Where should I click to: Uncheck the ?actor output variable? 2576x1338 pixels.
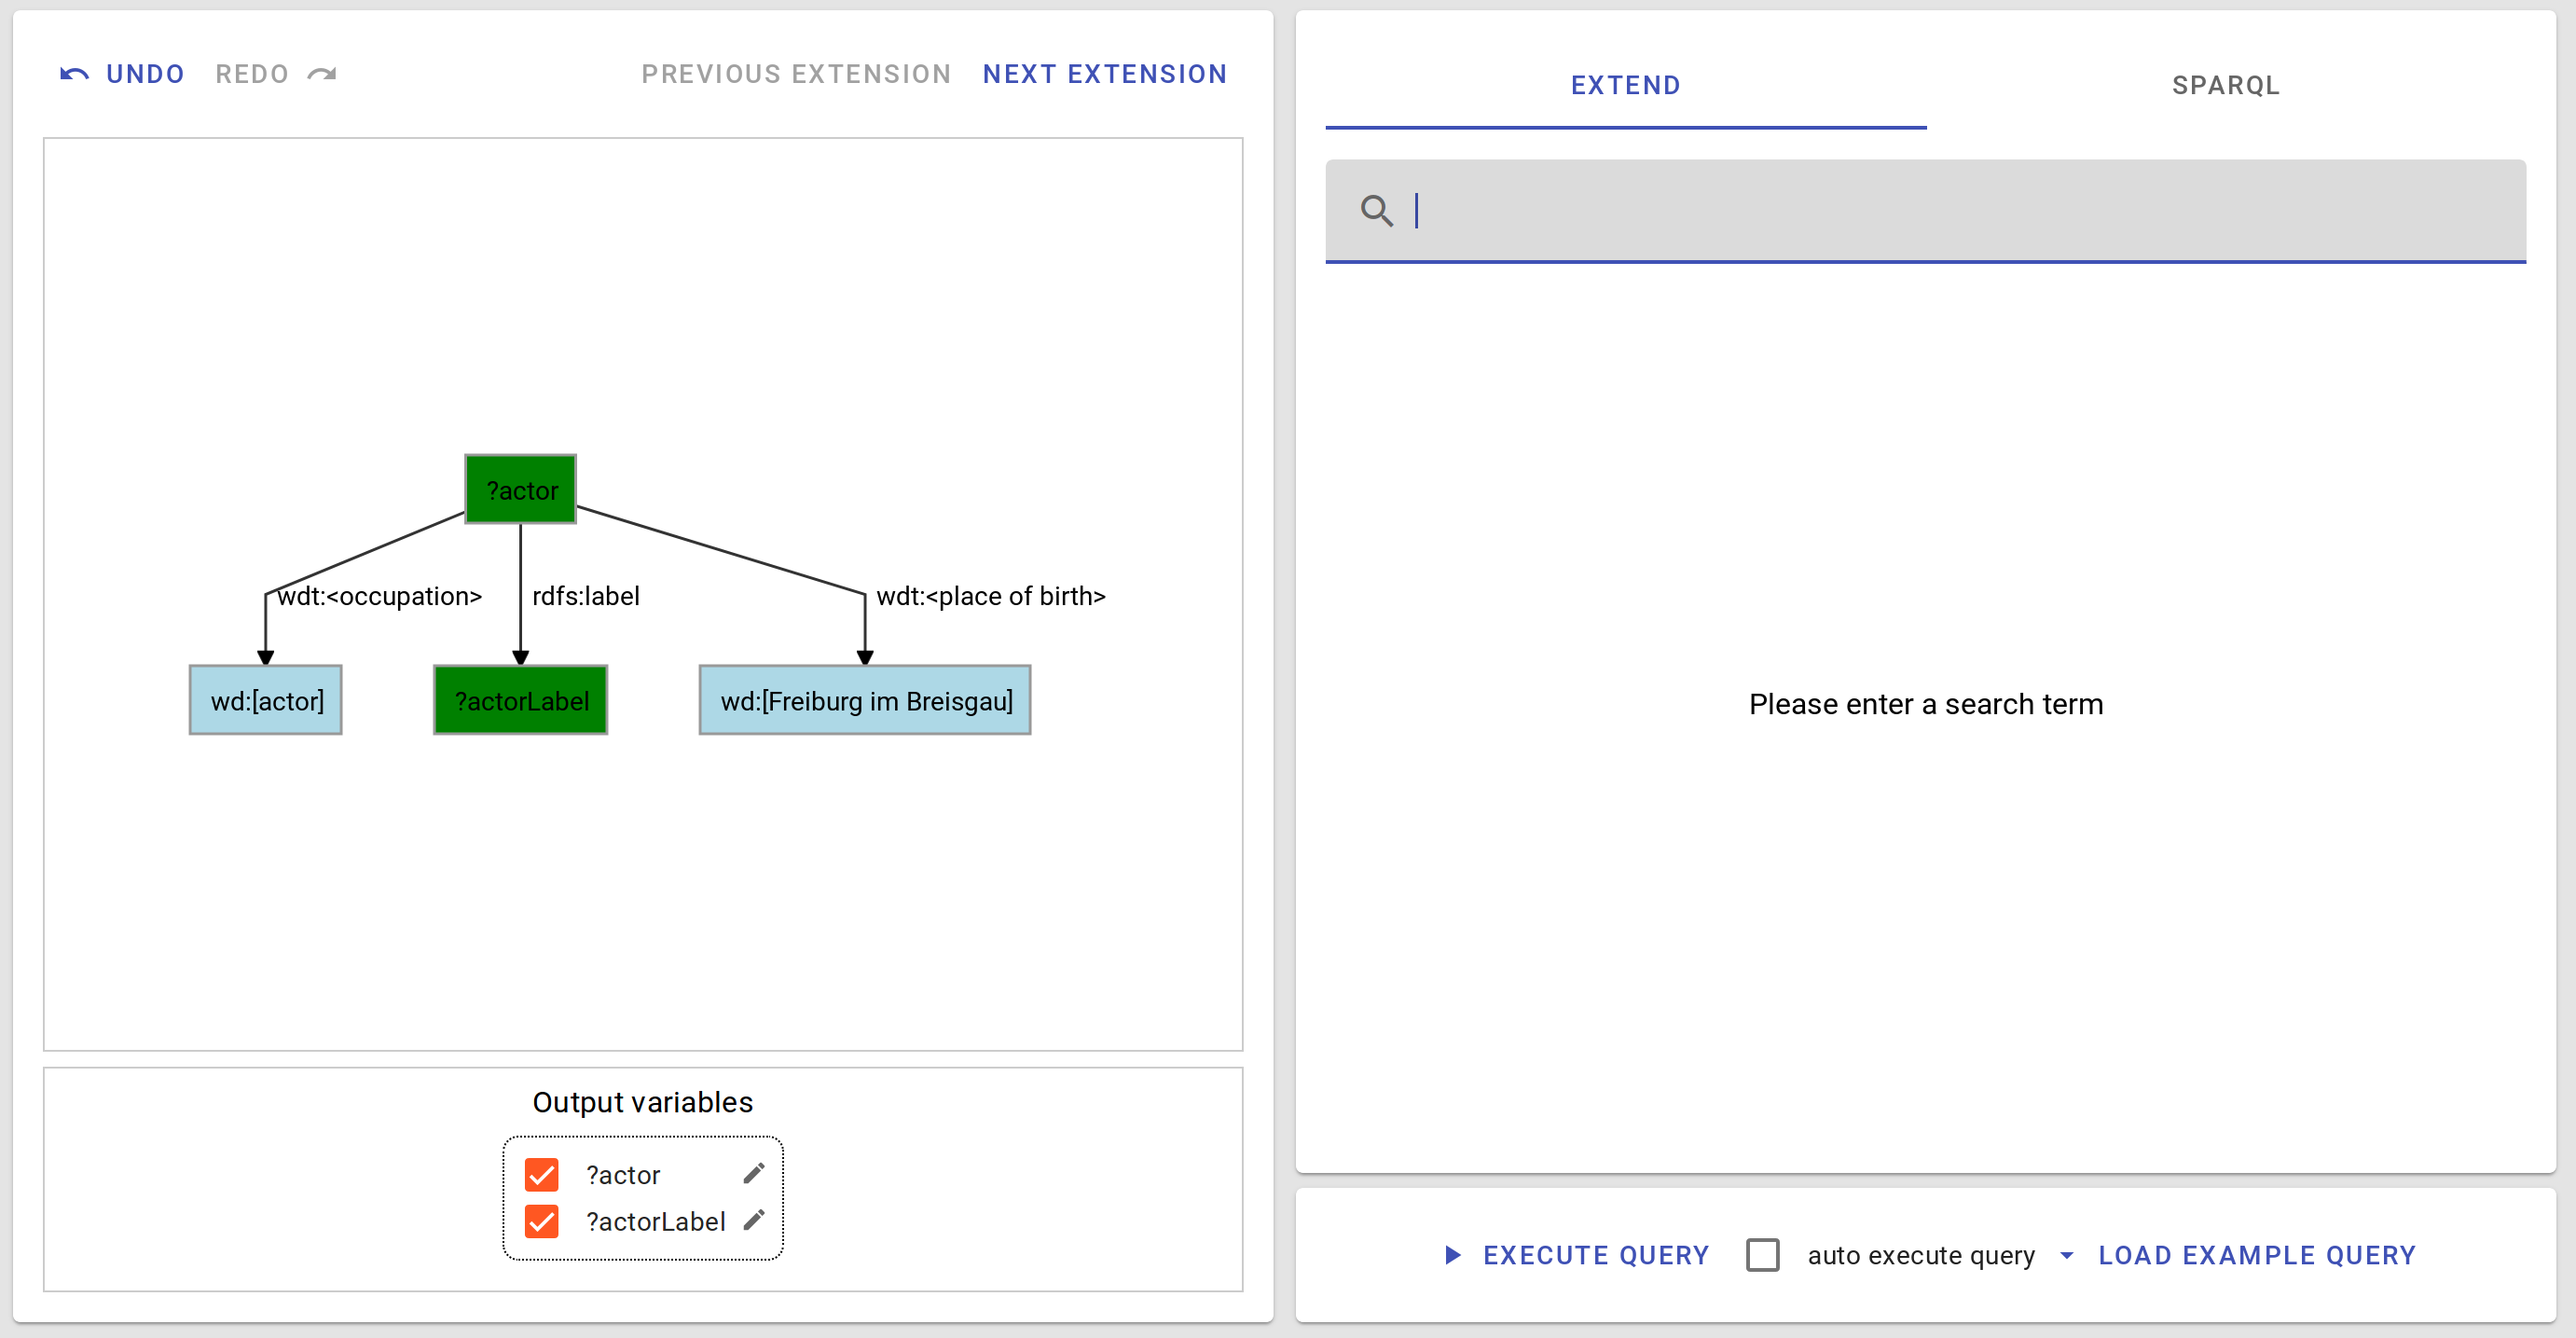pos(542,1175)
